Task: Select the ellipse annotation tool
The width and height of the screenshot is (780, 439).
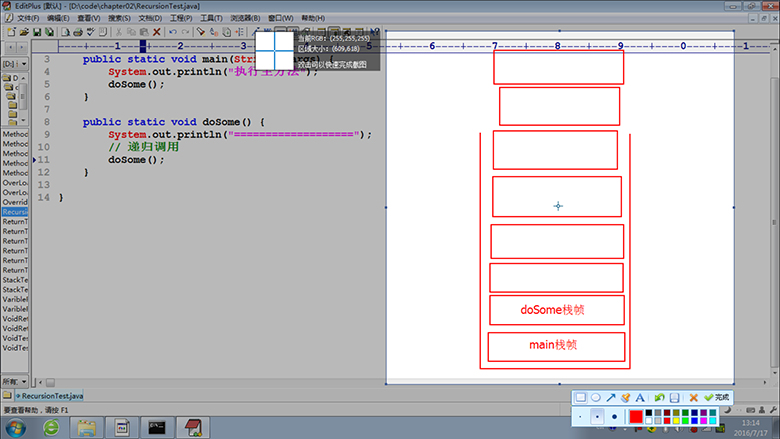Action: click(x=596, y=397)
